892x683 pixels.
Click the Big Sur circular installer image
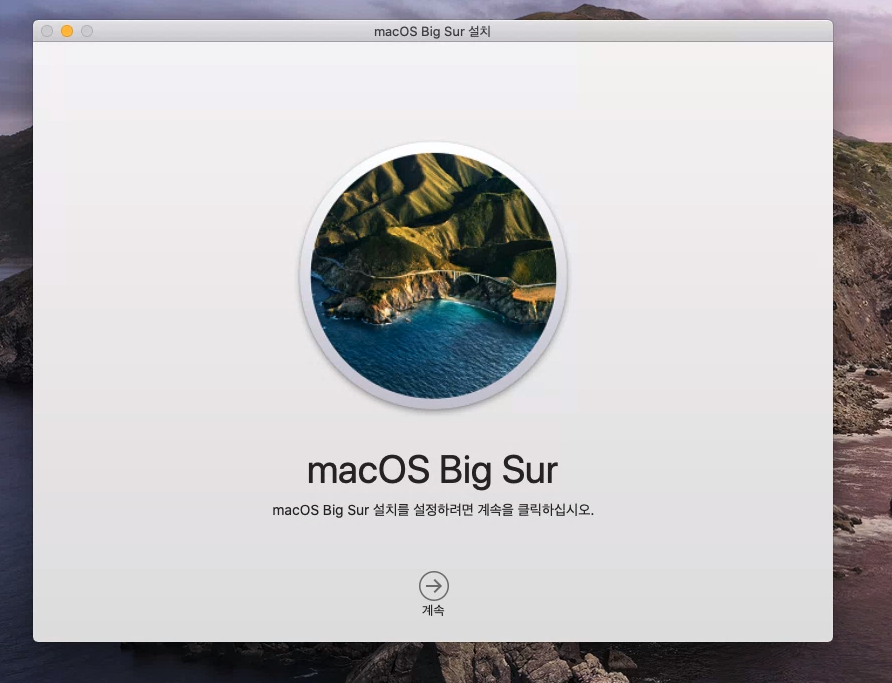point(433,275)
